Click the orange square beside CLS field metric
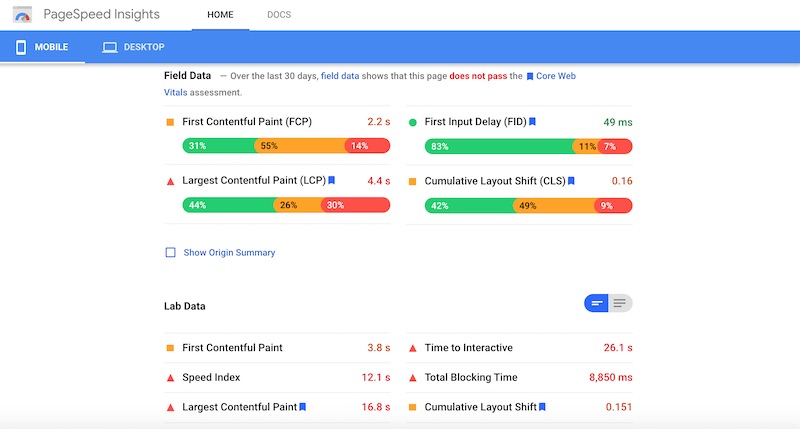The height and width of the screenshot is (429, 800). [x=413, y=181]
